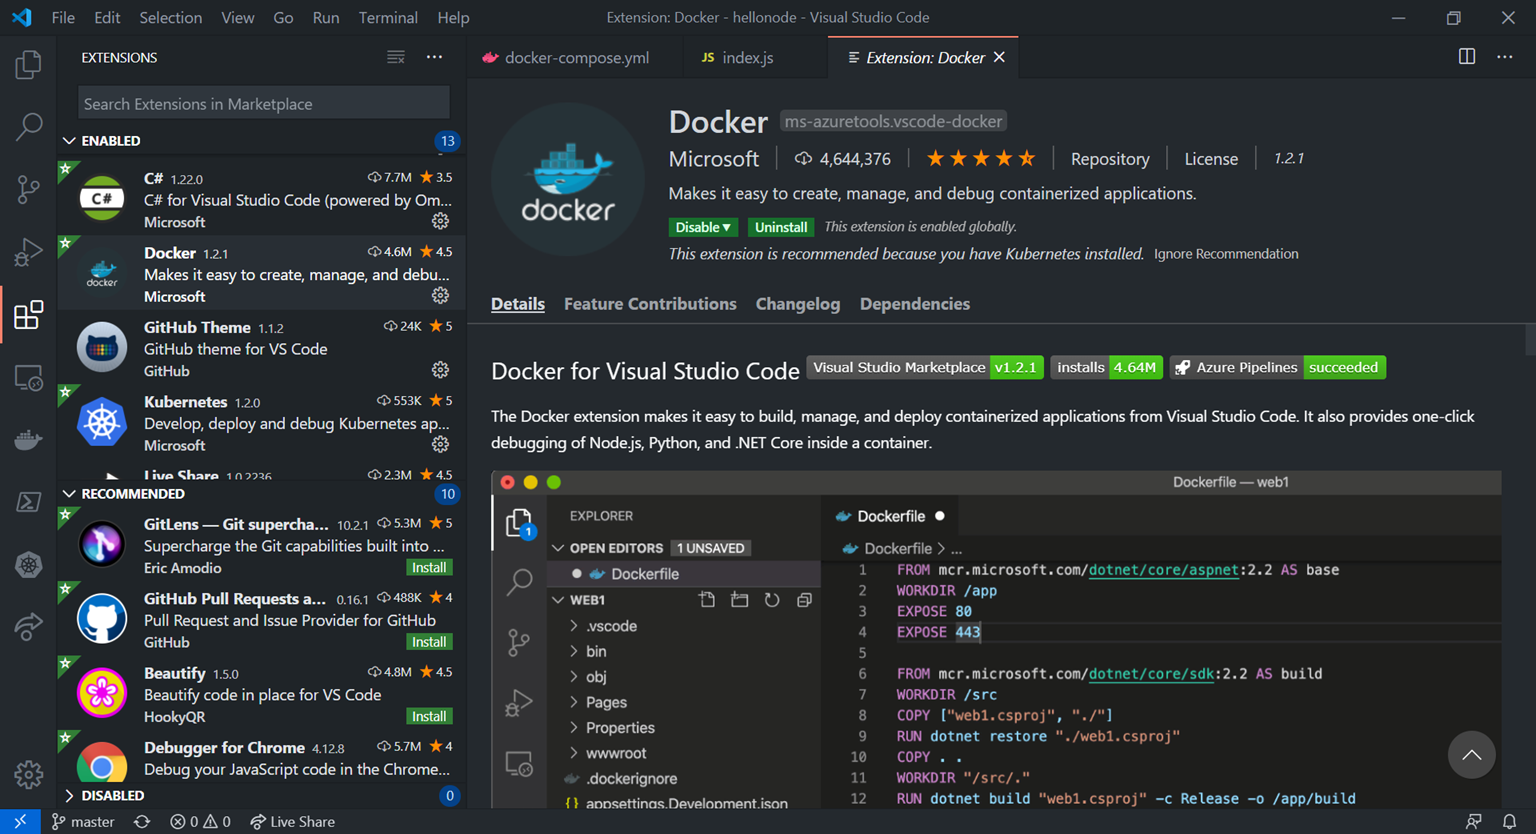Viewport: 1536px width, 834px height.
Task: Open the Extensions view icon
Action: click(x=28, y=315)
